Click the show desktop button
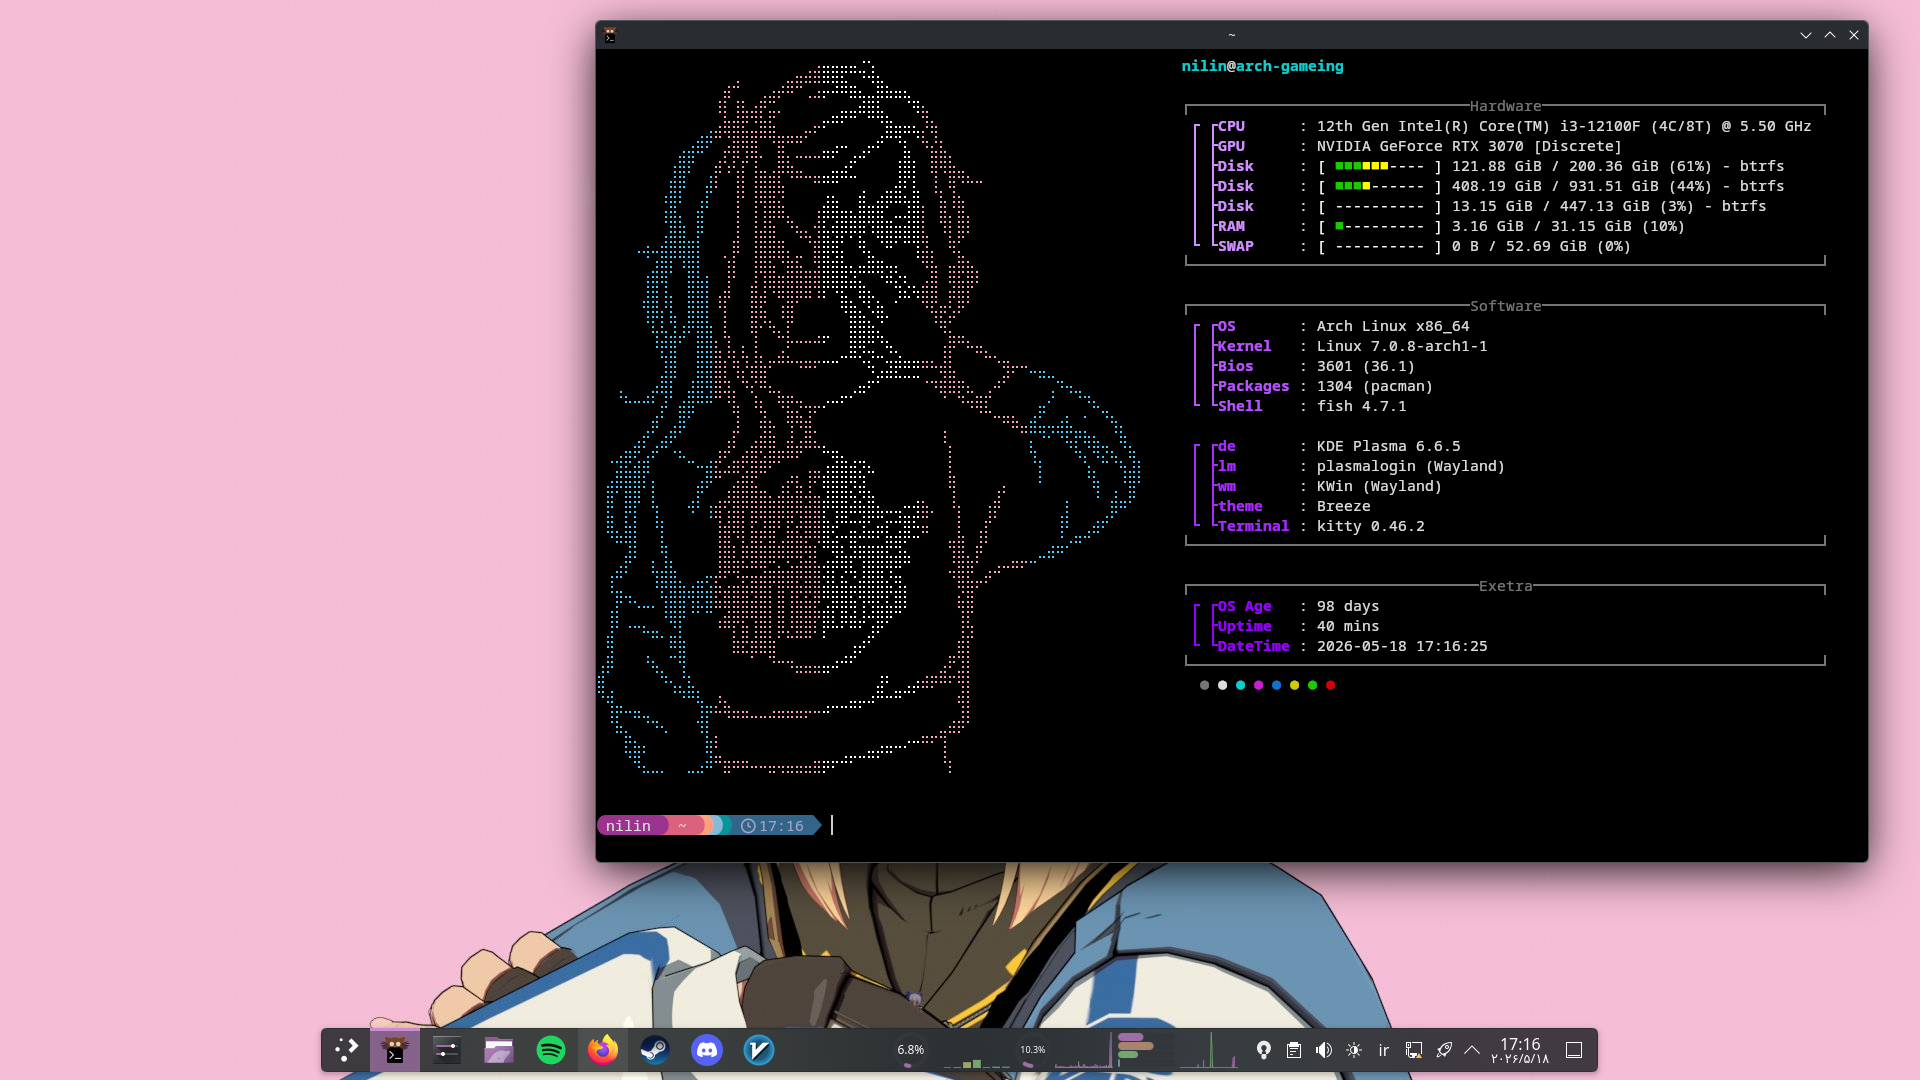 (1574, 1050)
